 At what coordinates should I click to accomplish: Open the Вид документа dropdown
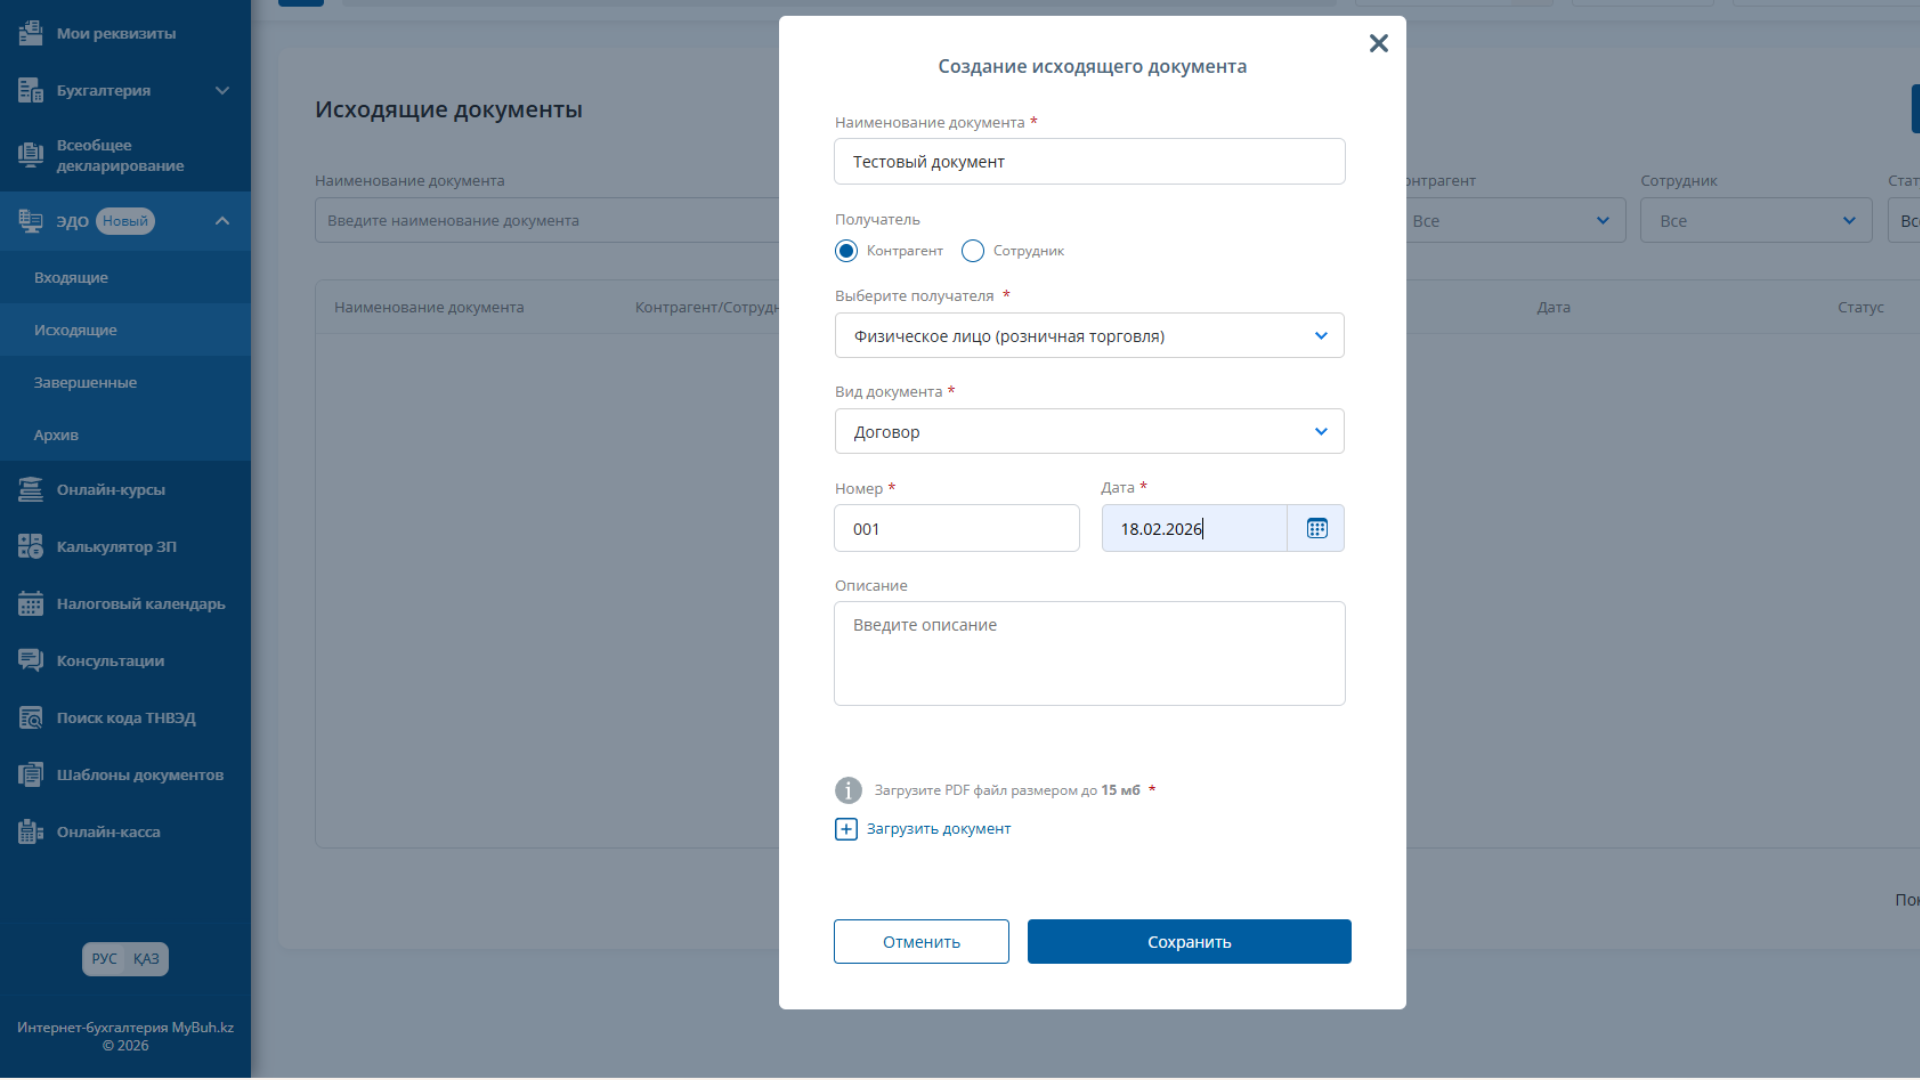click(1089, 432)
